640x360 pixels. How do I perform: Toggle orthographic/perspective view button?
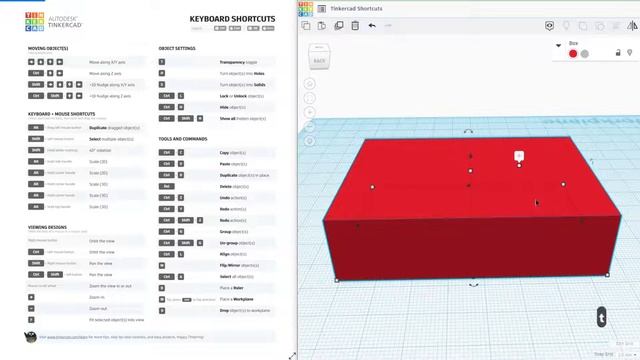click(x=310, y=141)
